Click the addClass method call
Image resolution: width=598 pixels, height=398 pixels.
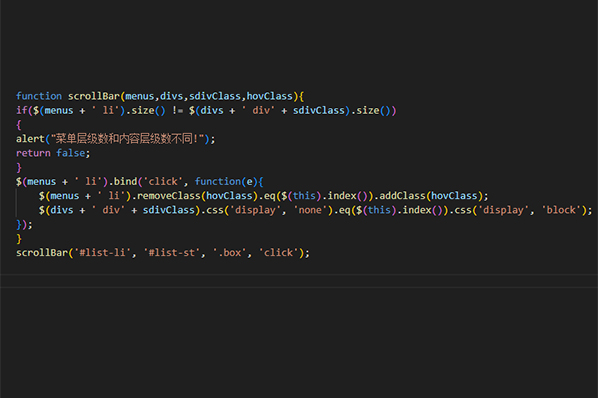pos(402,196)
